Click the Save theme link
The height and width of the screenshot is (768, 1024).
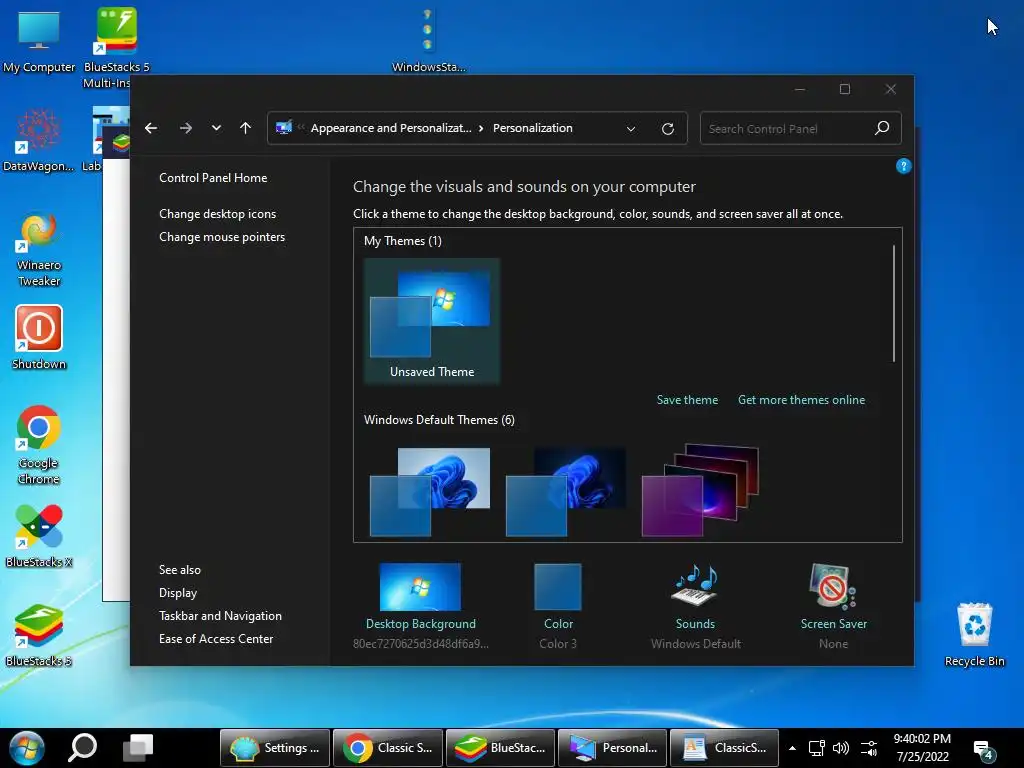coord(687,400)
